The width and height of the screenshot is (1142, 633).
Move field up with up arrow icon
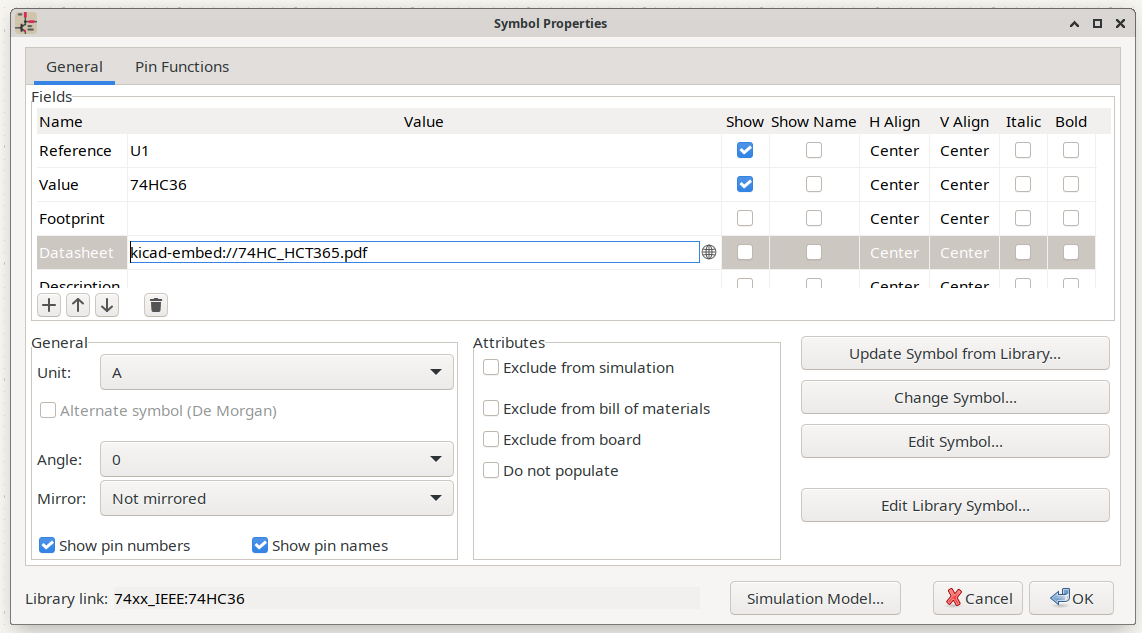tap(78, 305)
